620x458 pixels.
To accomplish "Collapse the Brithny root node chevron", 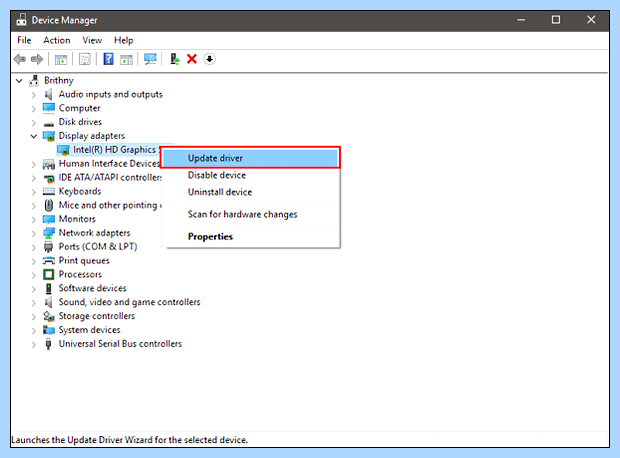I will [x=19, y=81].
